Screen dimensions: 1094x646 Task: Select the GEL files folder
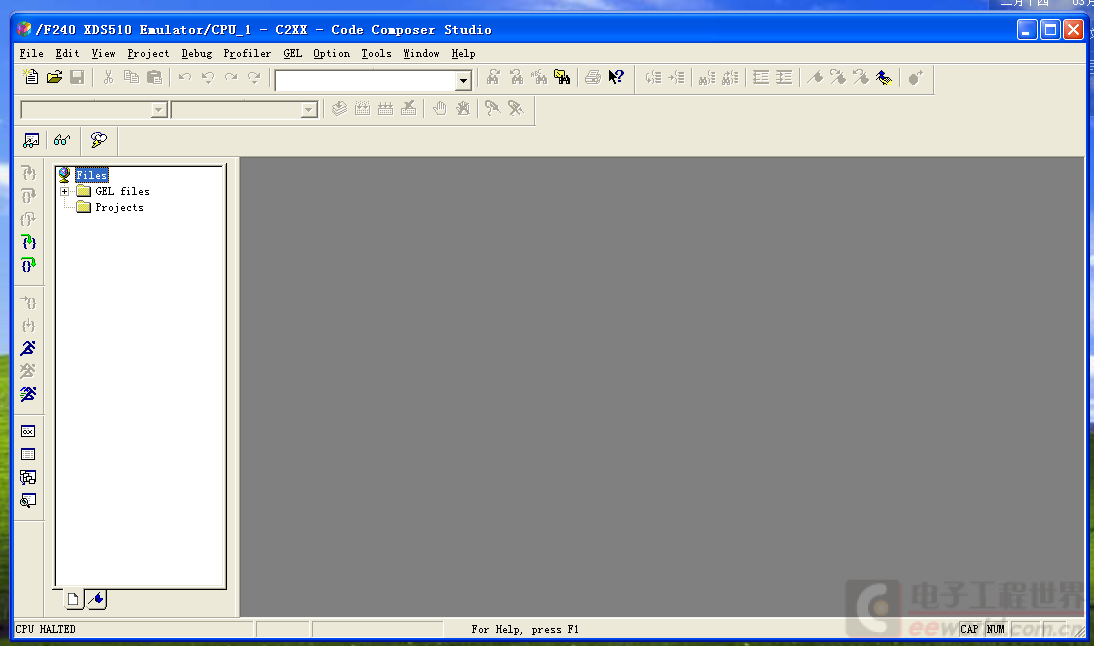pyautogui.click(x=122, y=191)
